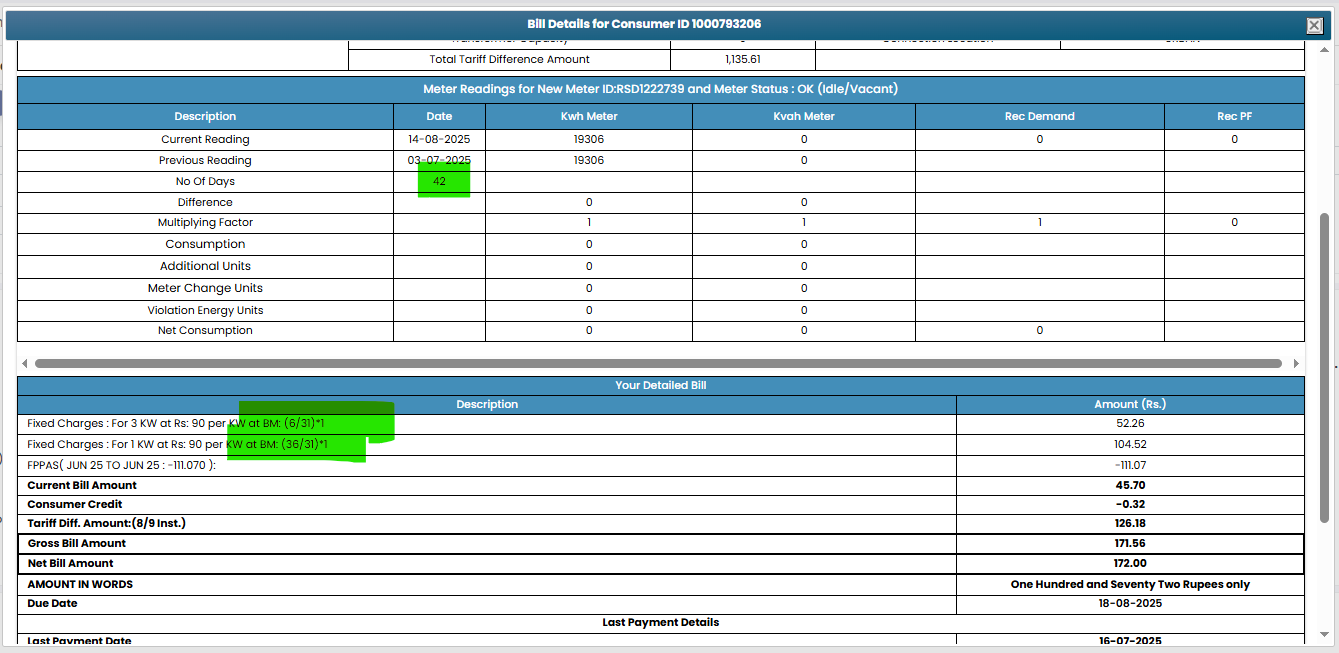Select the Current Bill Amount label

pos(82,485)
